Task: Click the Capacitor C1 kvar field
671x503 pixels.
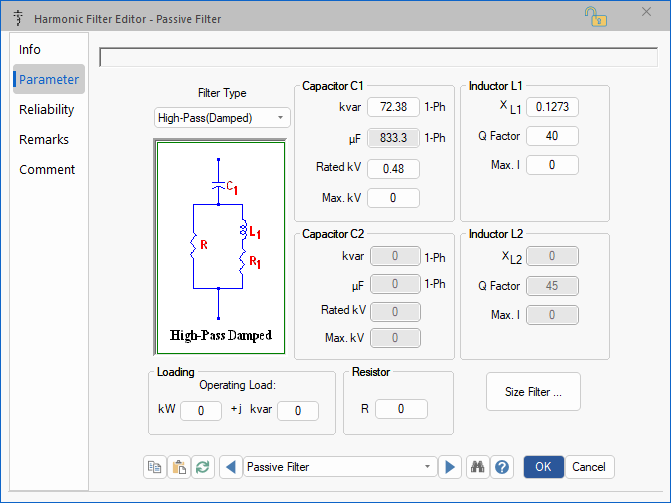Action: tap(393, 107)
